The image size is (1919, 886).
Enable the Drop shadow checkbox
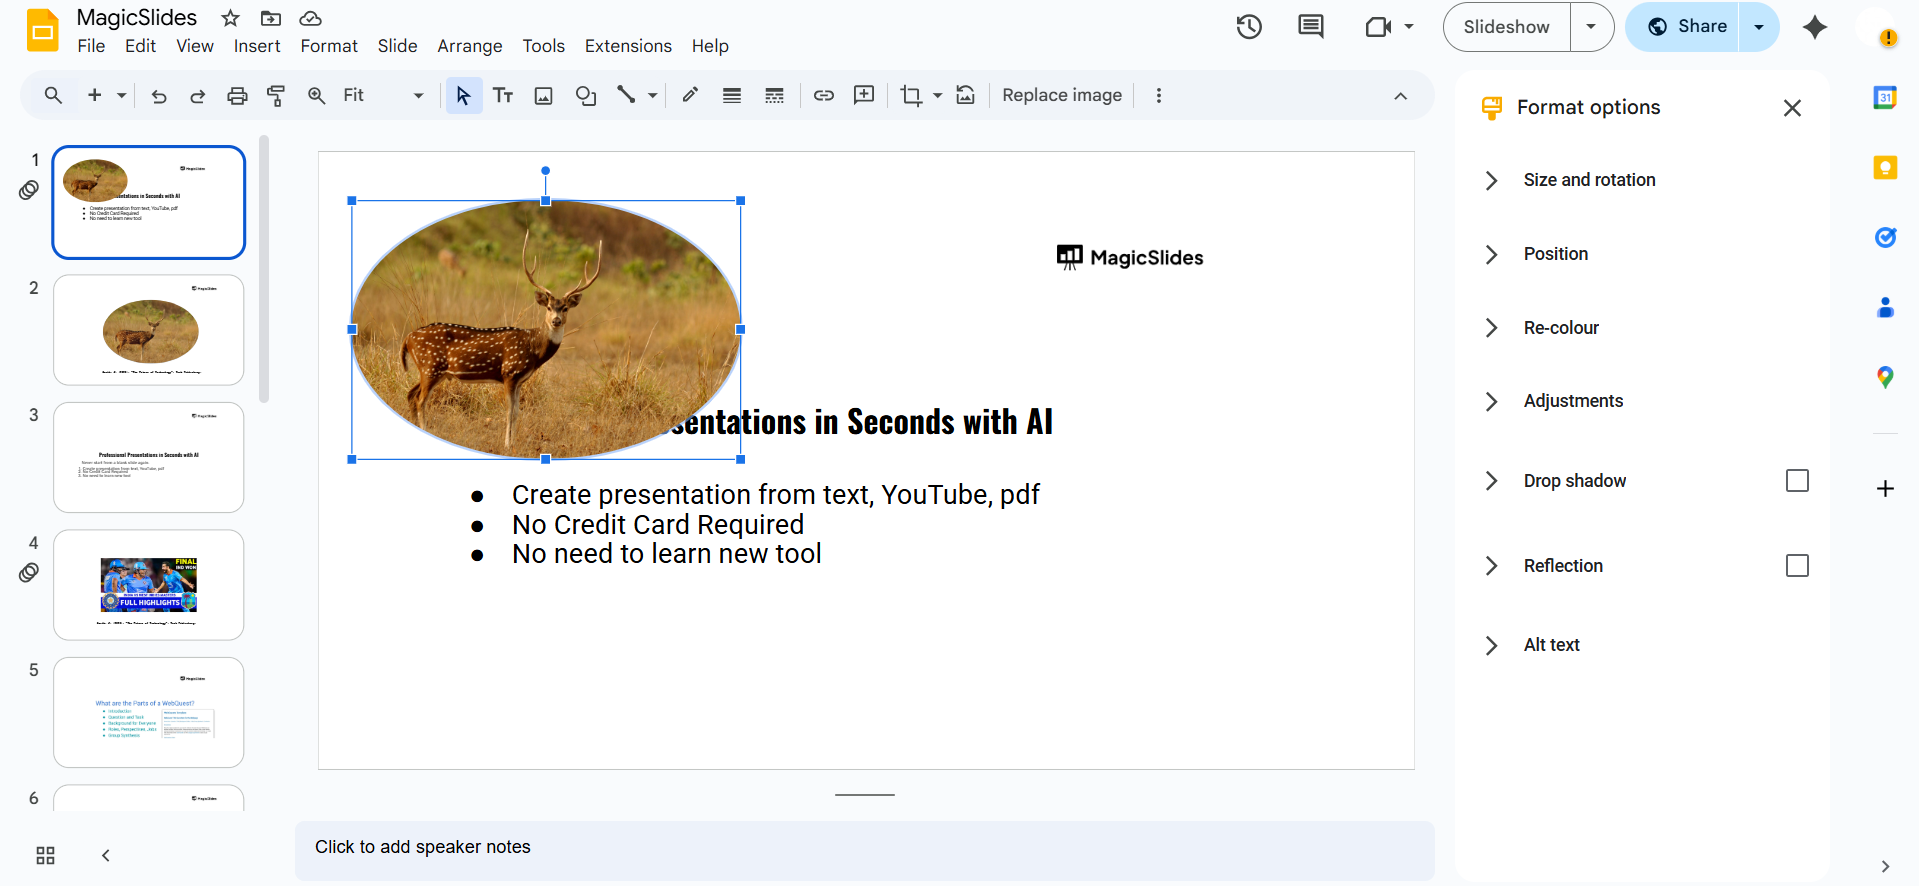[1796, 481]
